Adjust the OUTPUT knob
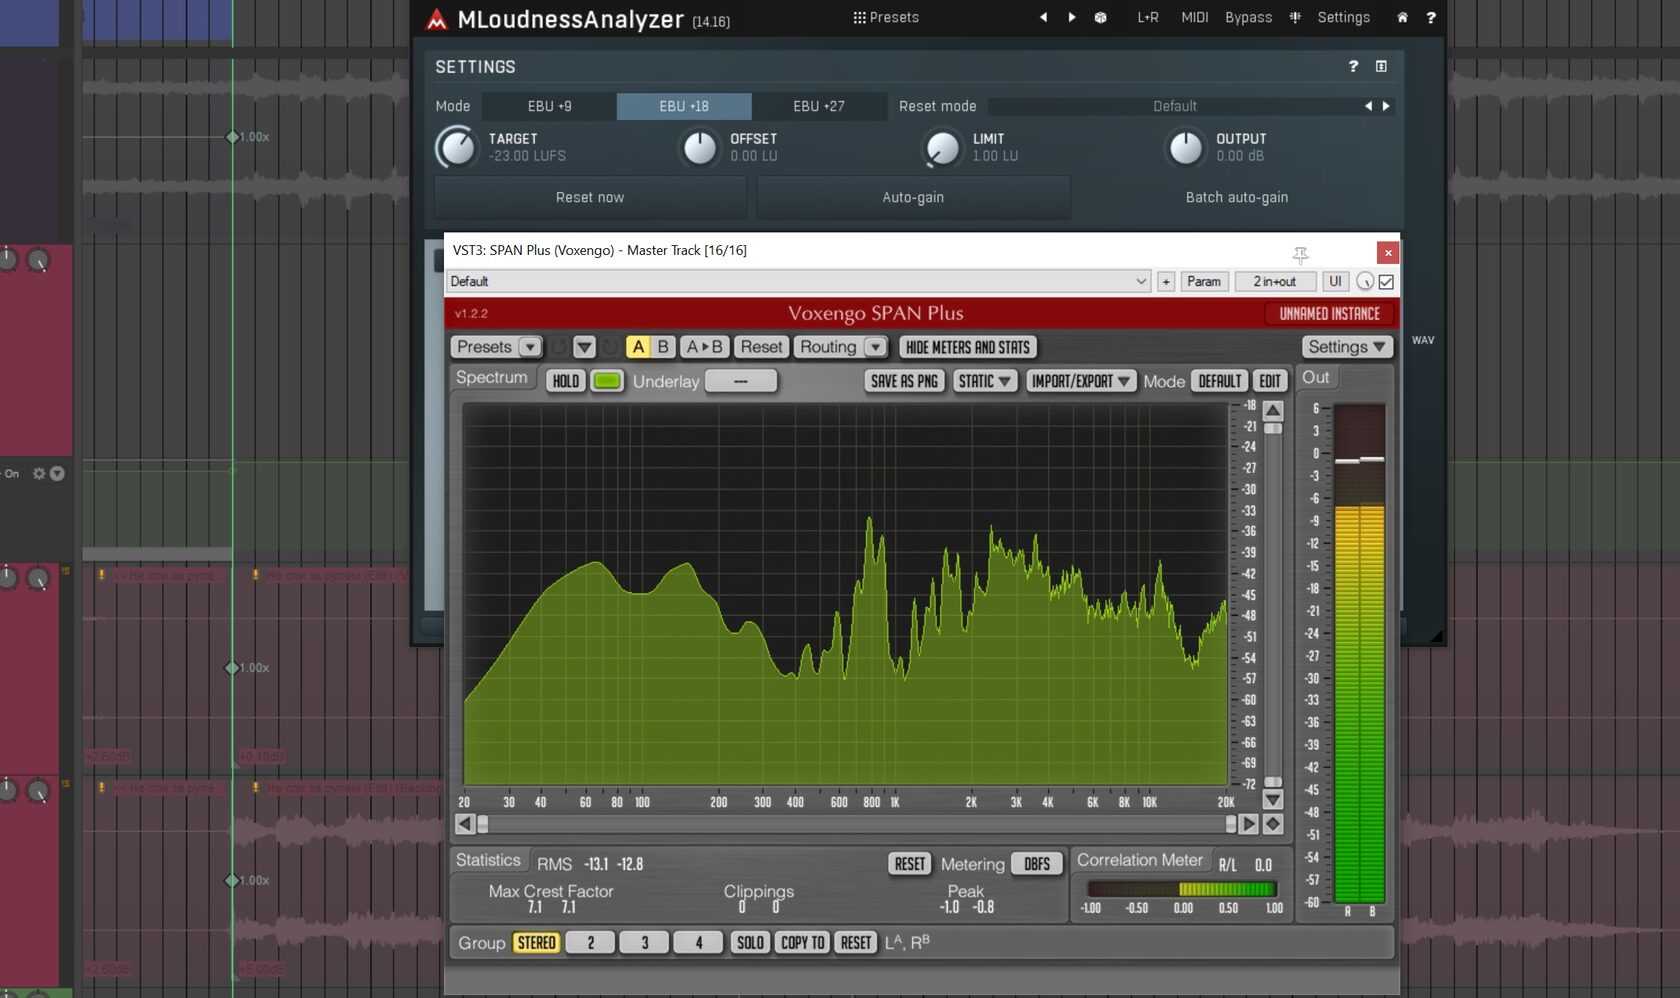This screenshot has height=998, width=1680. tap(1186, 147)
